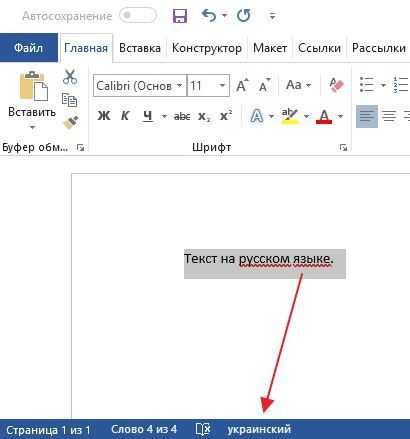Toggle bold Ж formatting
This screenshot has height=439, width=410.
pos(104,116)
